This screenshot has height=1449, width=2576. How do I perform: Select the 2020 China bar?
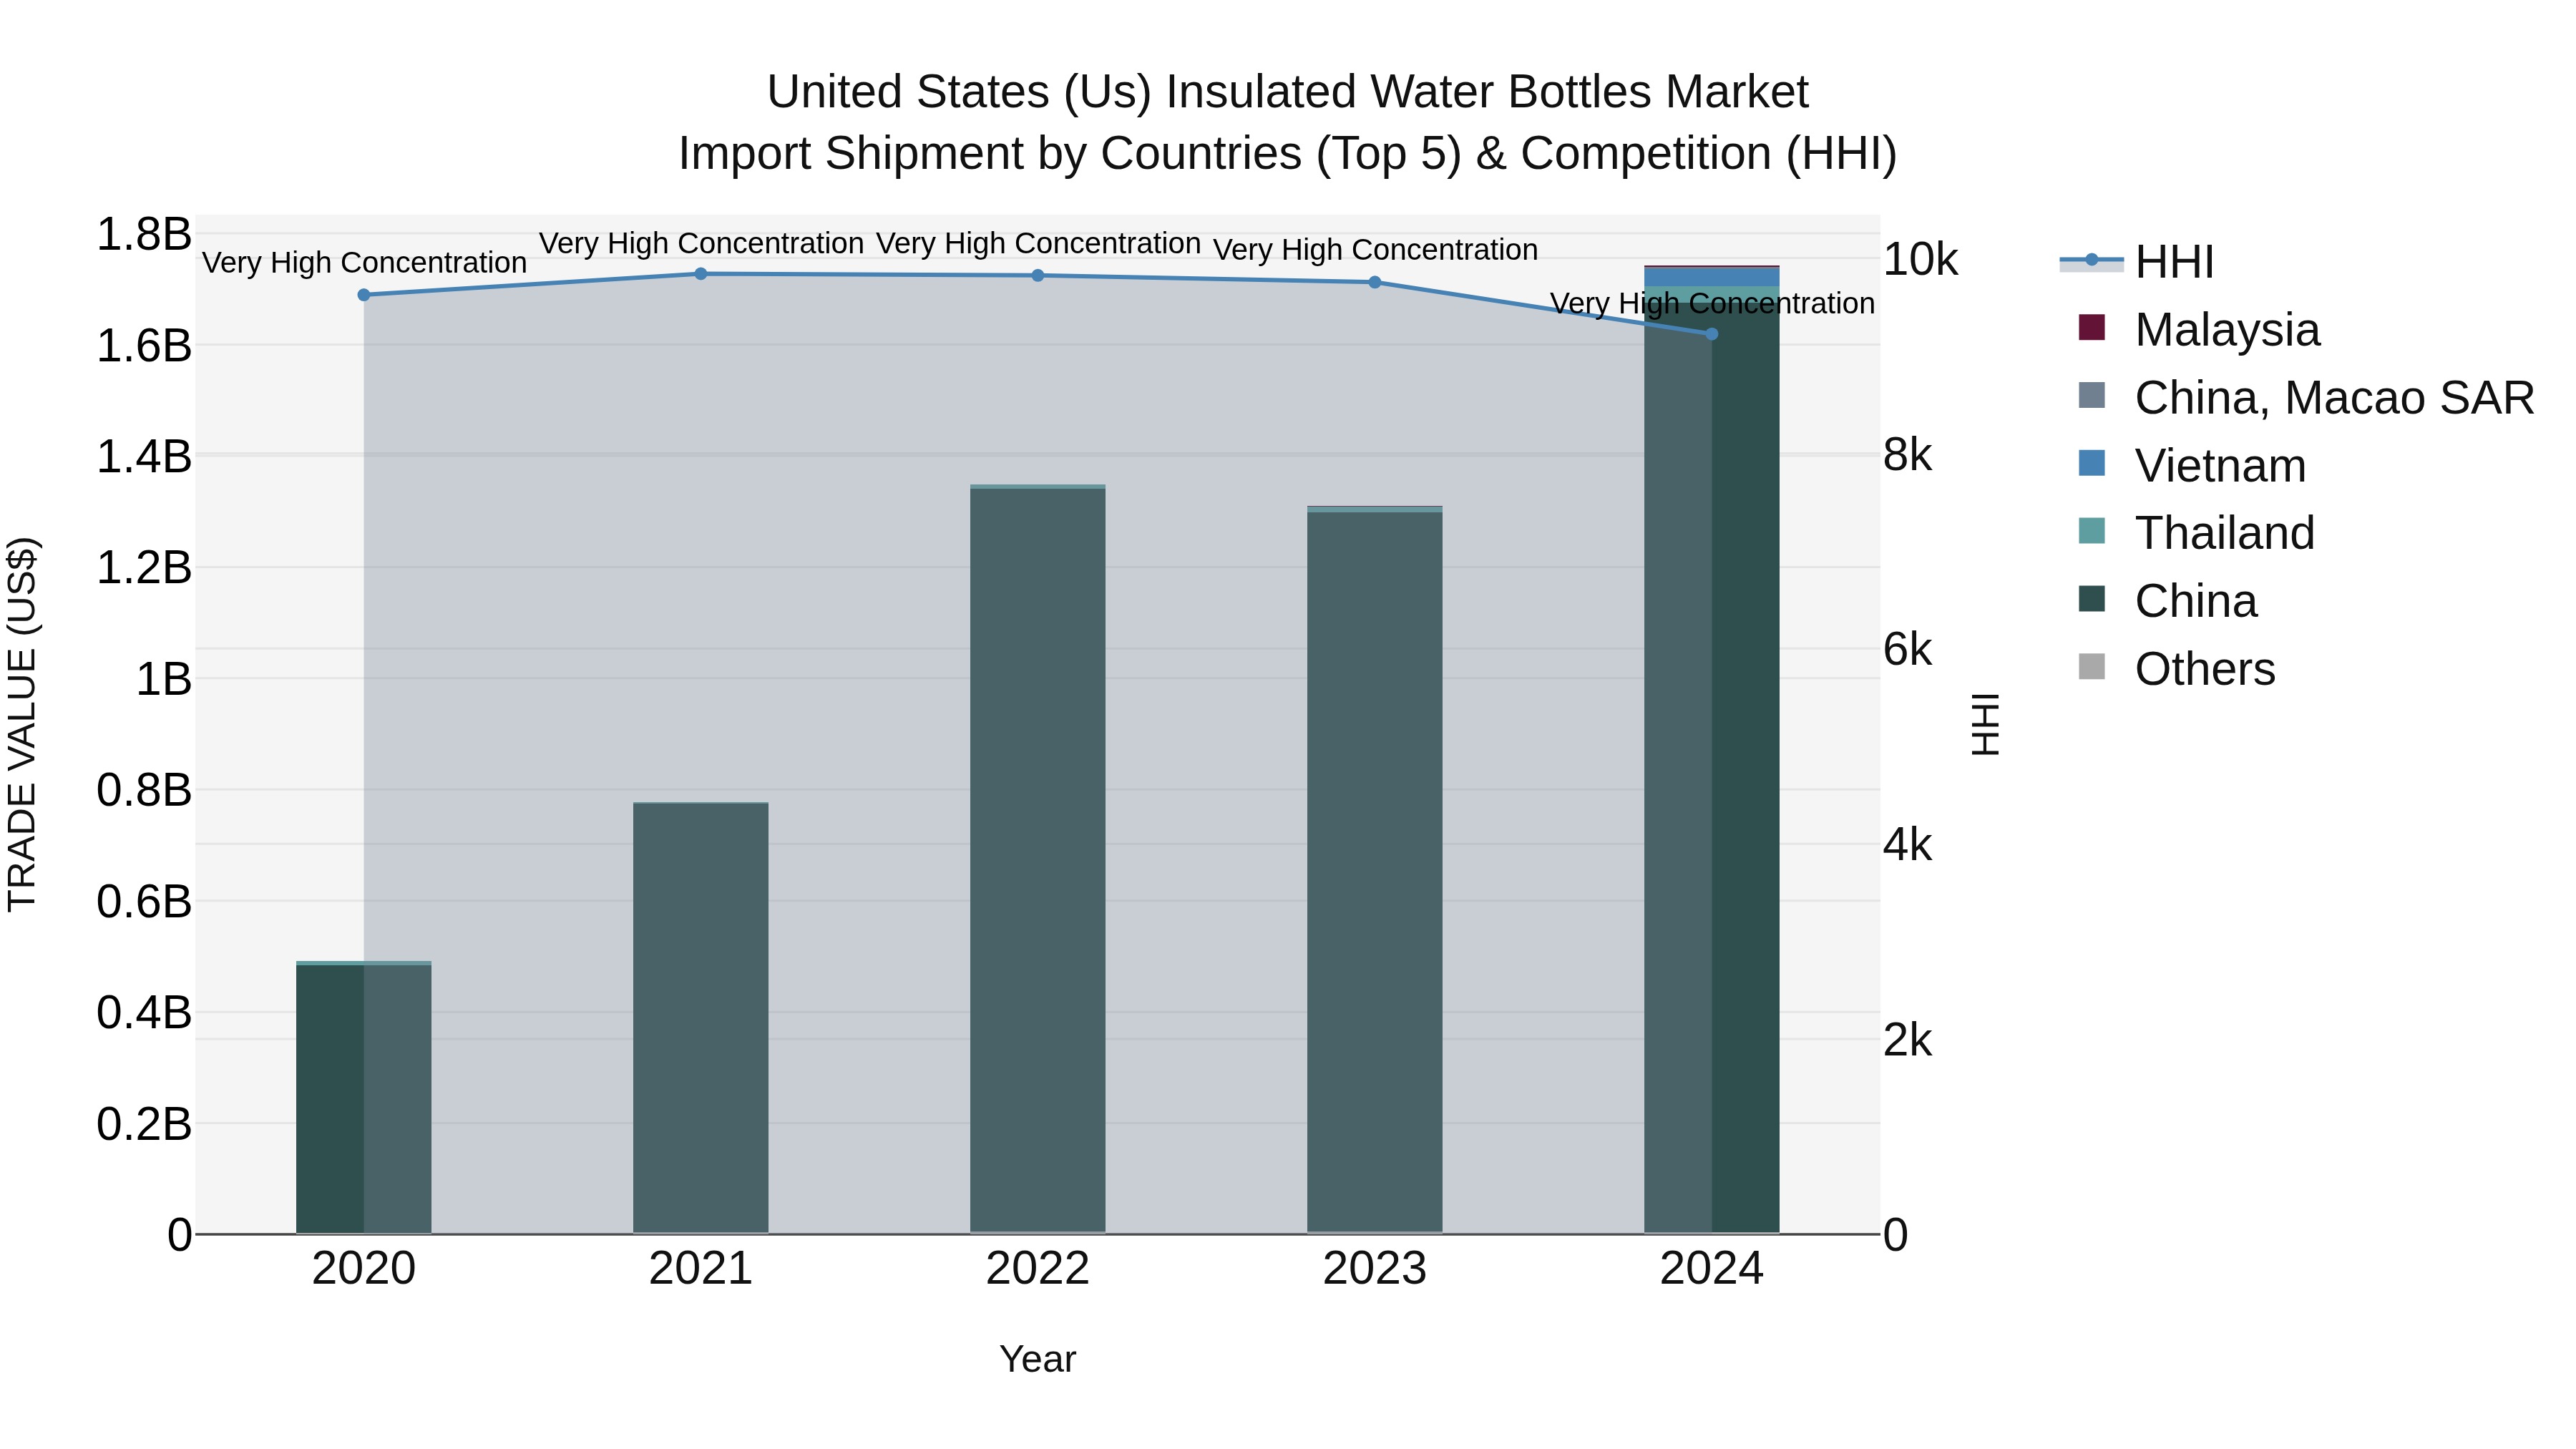point(364,1099)
